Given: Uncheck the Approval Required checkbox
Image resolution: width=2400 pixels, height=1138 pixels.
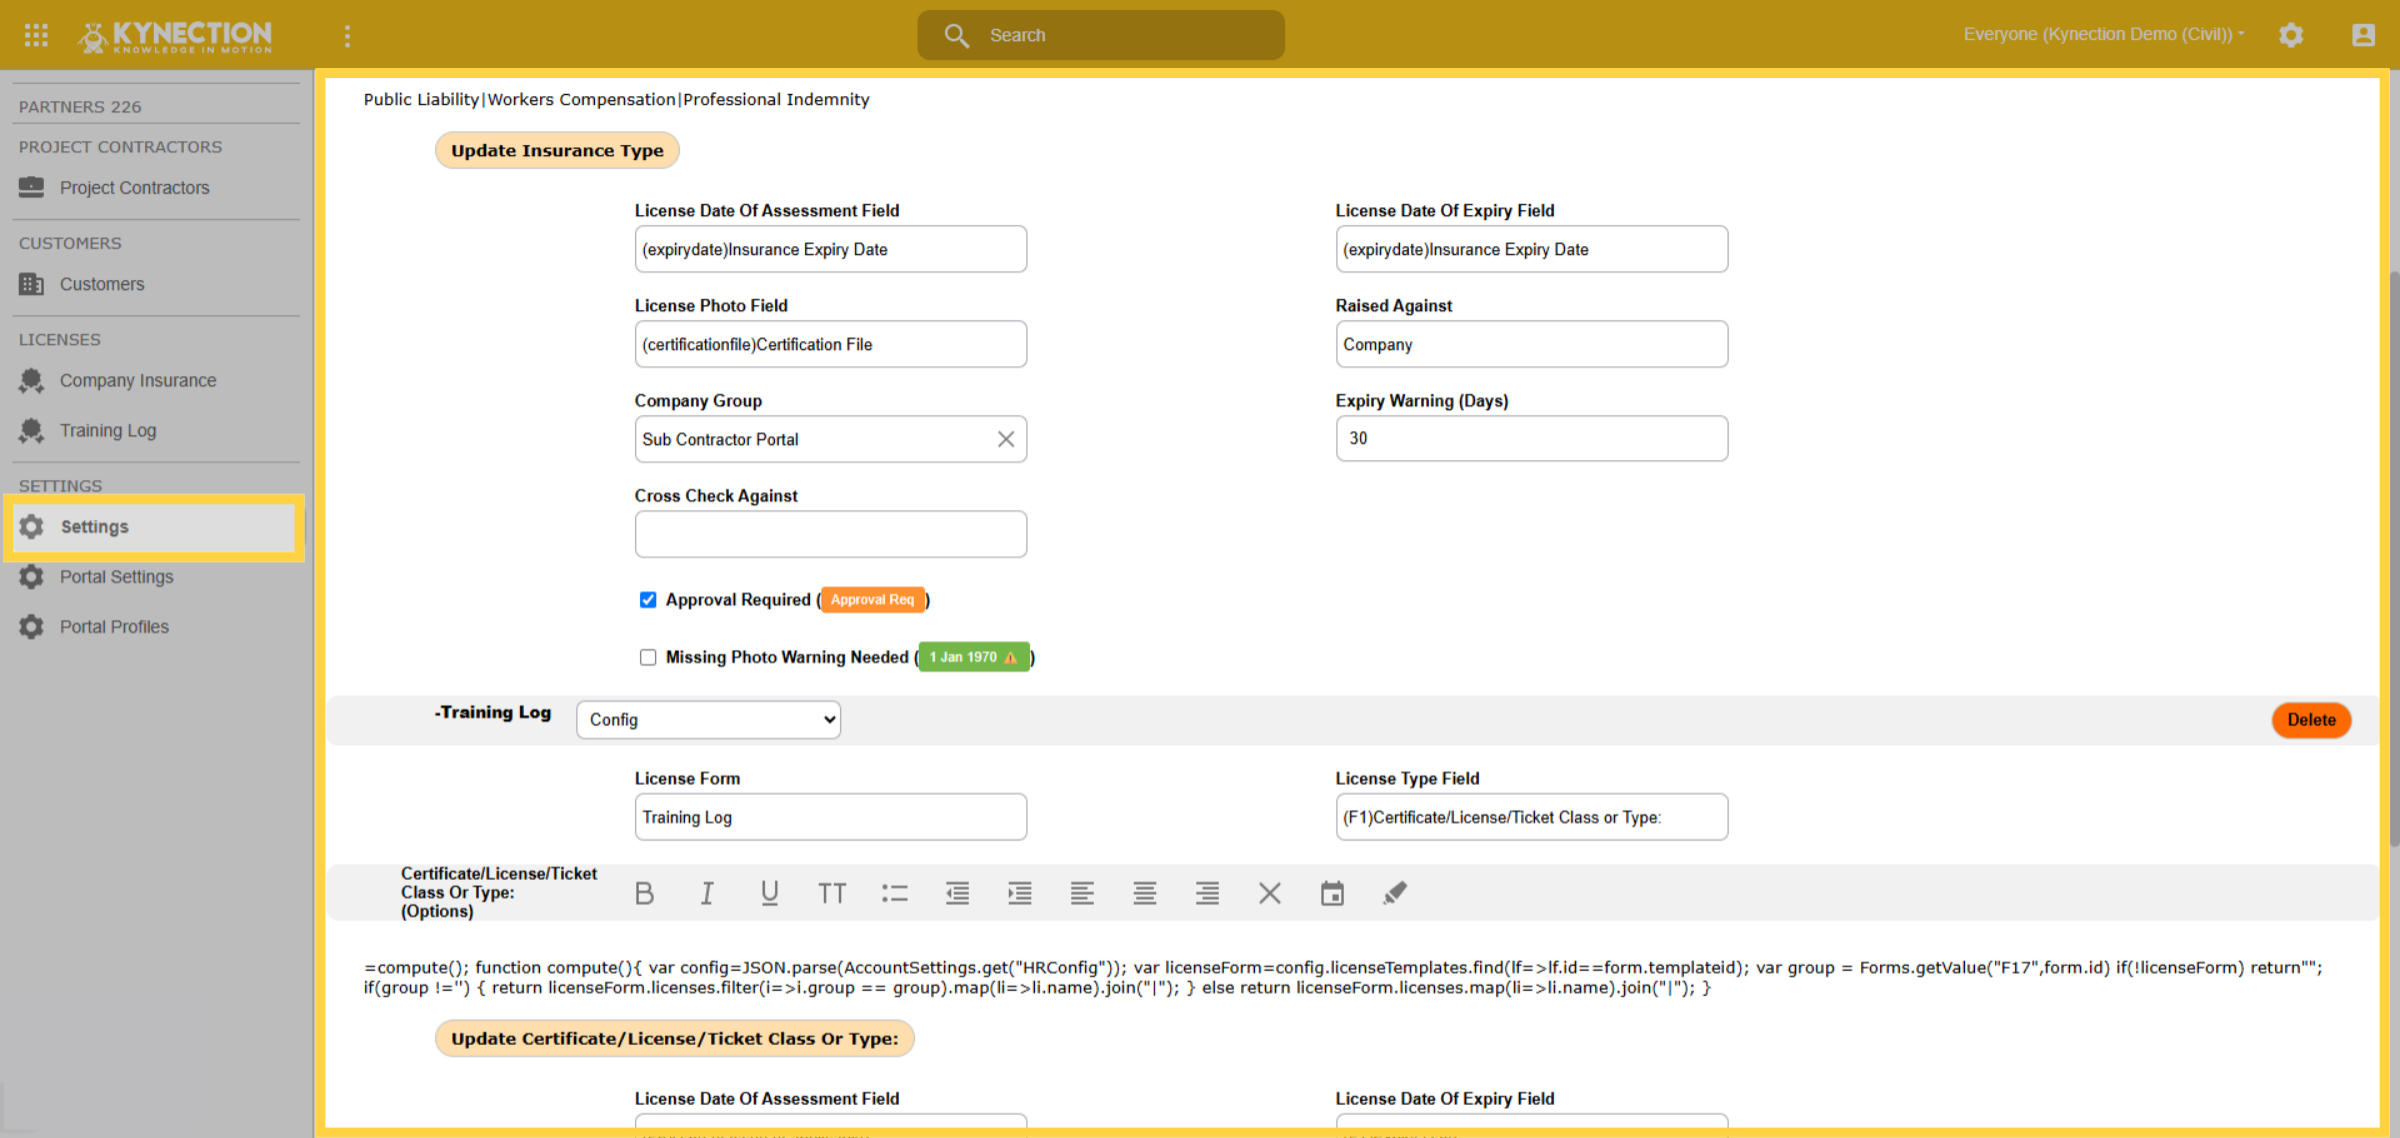Looking at the screenshot, I should click(648, 600).
